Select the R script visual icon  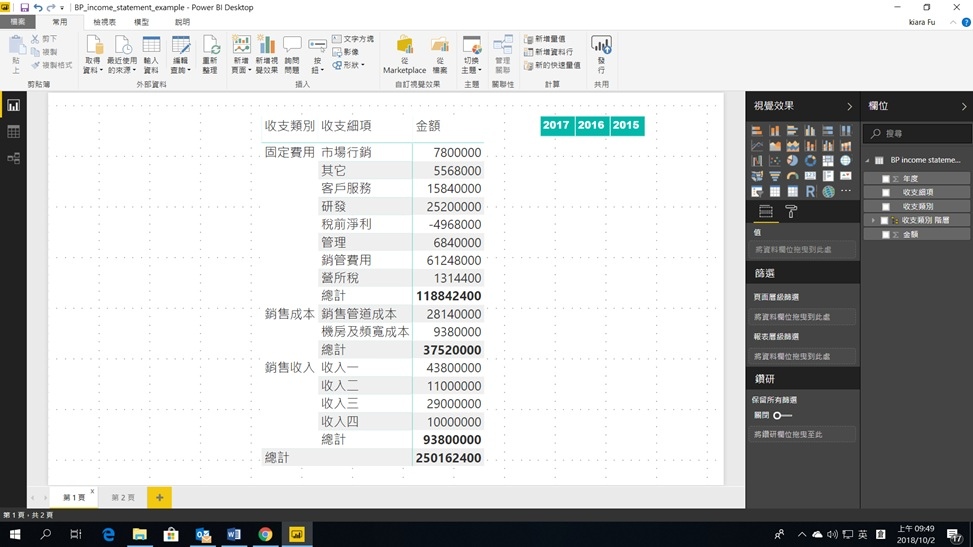click(x=810, y=191)
